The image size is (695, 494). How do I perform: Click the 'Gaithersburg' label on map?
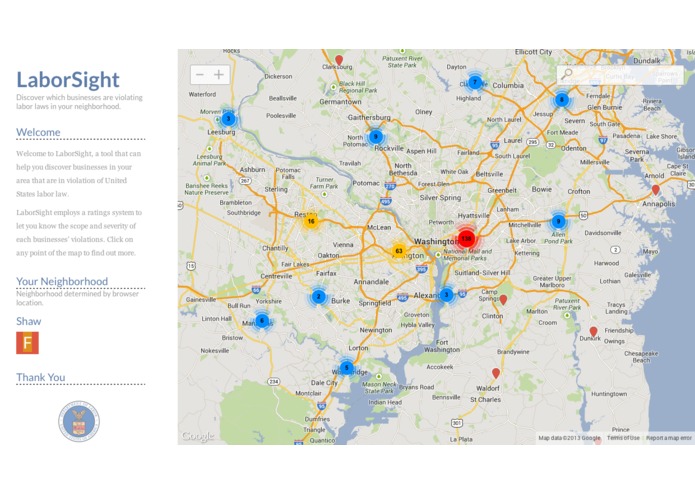[369, 117]
